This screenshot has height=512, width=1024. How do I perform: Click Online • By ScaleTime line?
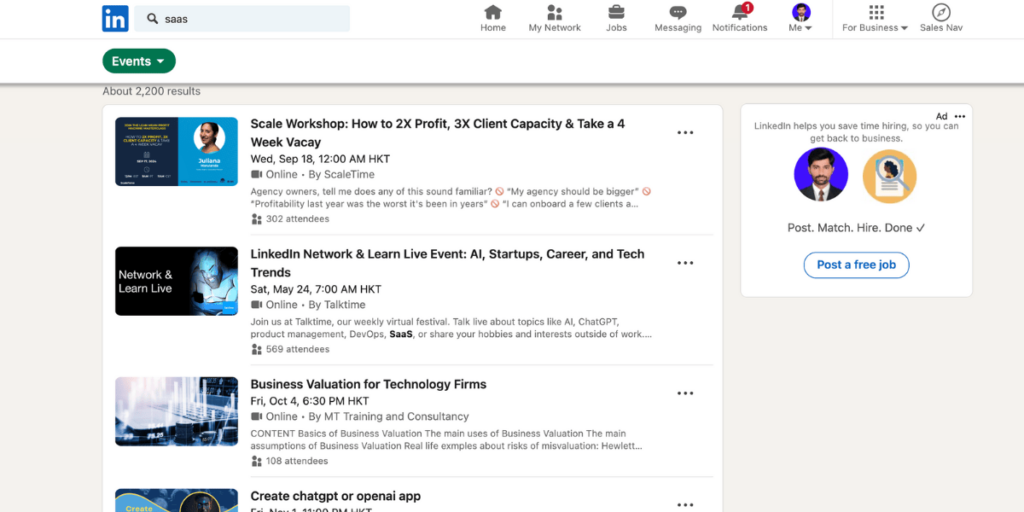click(313, 174)
